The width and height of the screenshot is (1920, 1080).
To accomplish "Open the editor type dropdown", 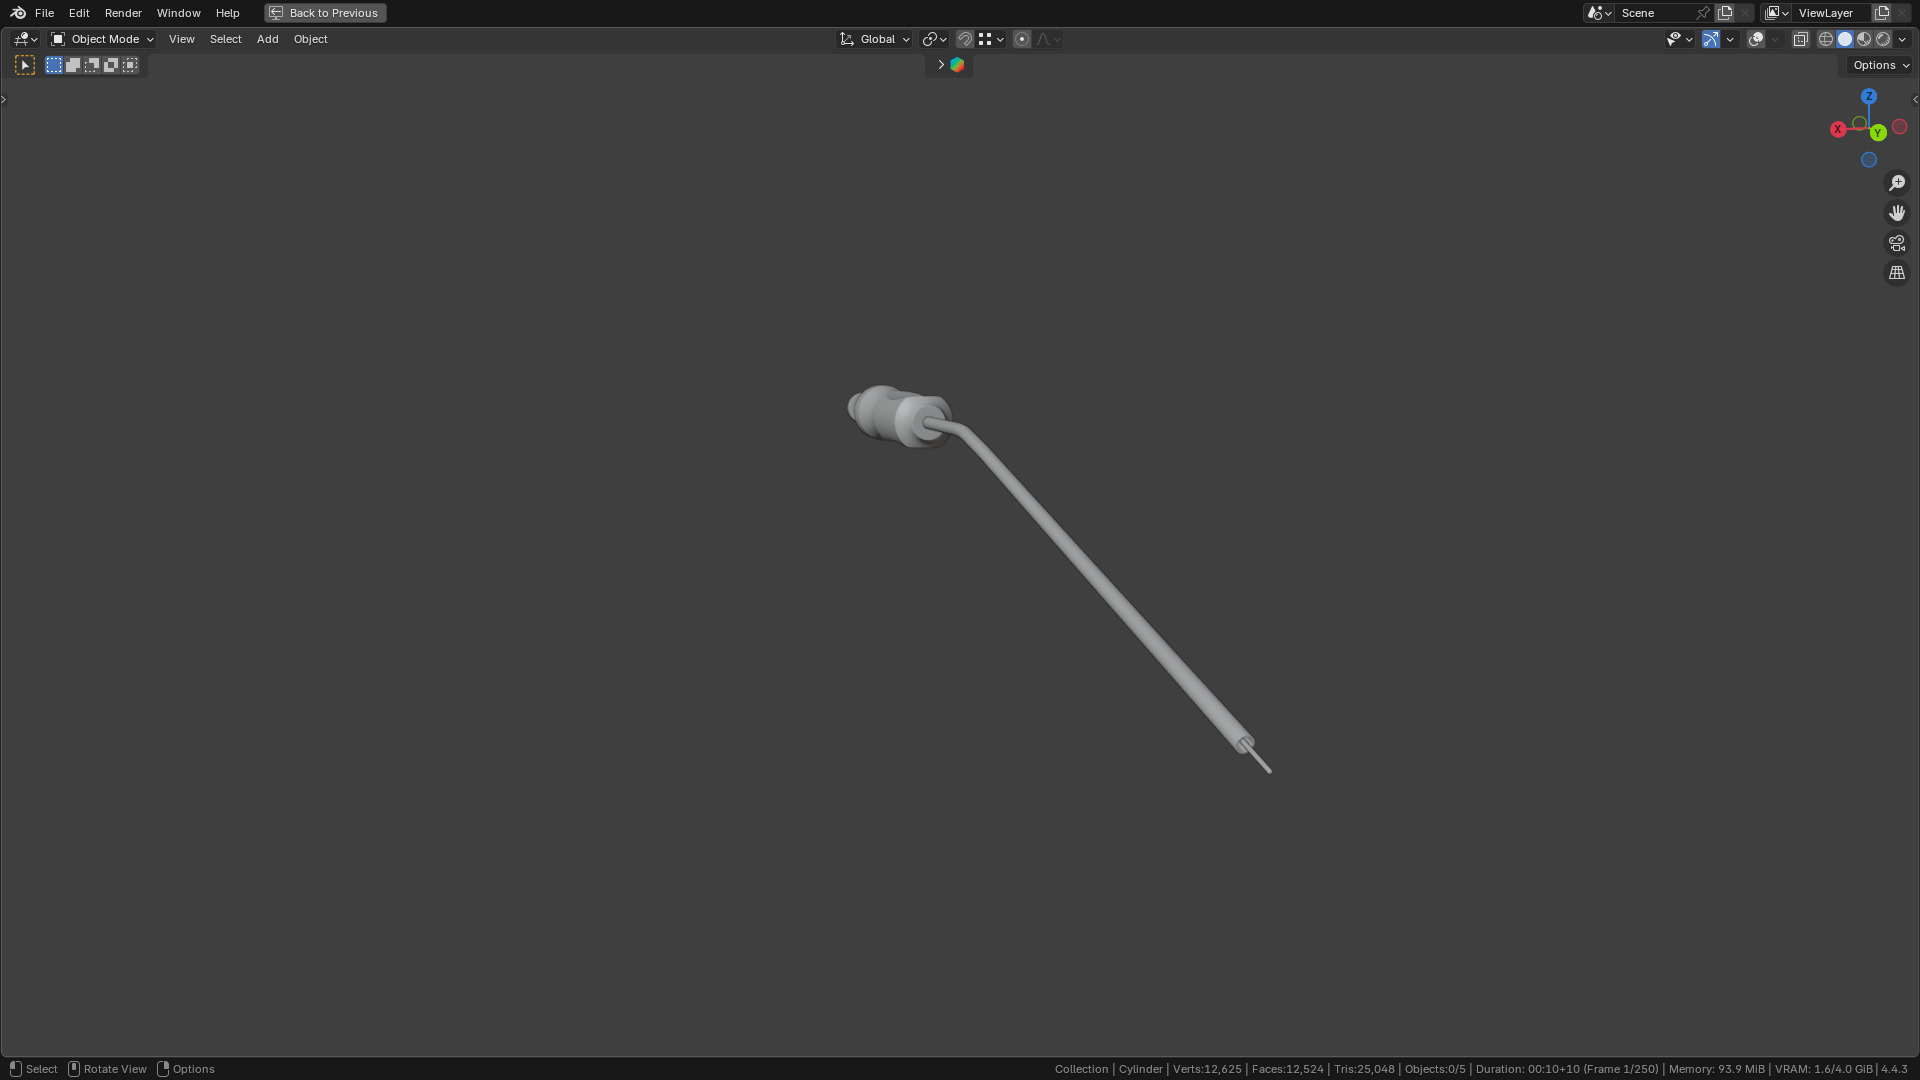I will tap(25, 39).
